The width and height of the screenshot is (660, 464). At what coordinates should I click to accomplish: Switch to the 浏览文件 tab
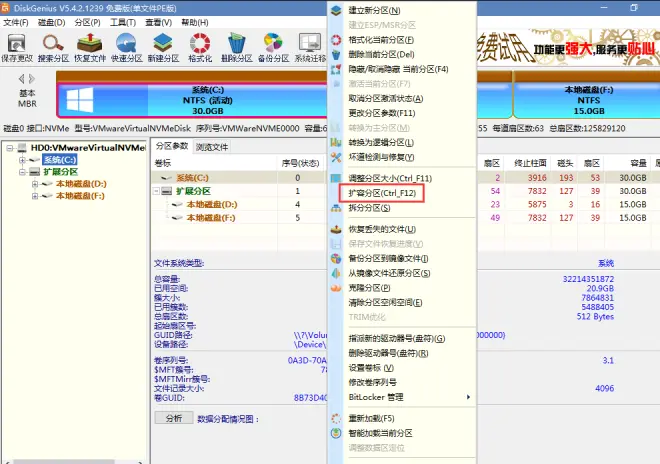[212, 147]
